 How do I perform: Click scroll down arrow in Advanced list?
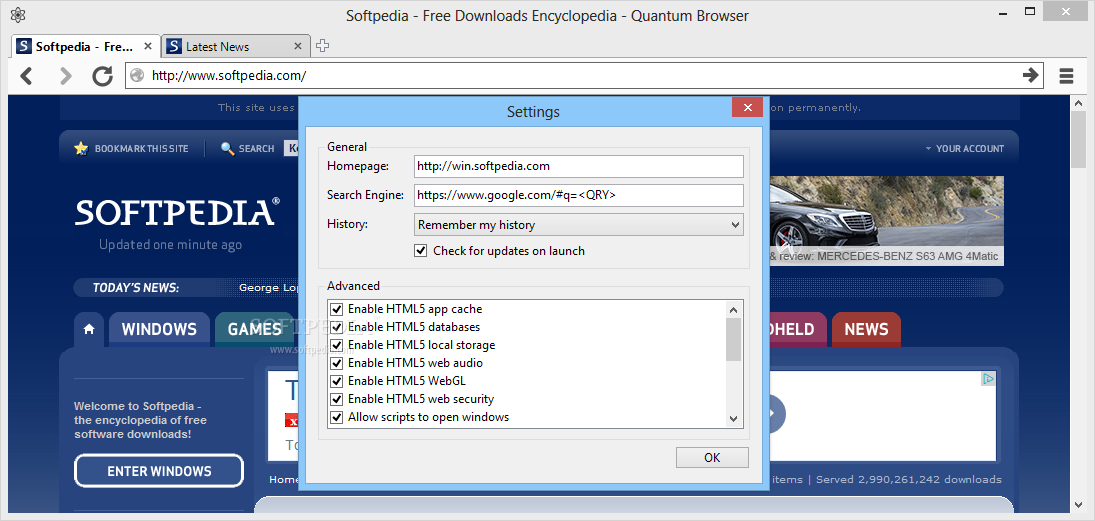(x=733, y=418)
